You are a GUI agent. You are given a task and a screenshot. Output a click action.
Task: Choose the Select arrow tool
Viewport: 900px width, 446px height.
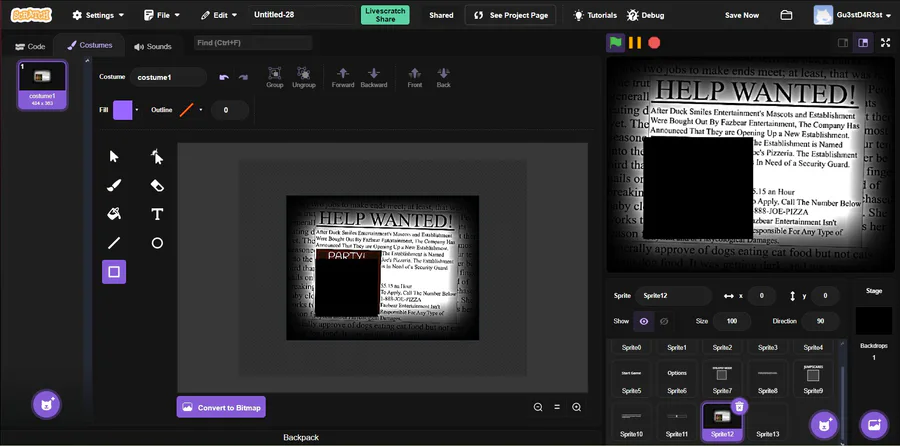point(114,156)
